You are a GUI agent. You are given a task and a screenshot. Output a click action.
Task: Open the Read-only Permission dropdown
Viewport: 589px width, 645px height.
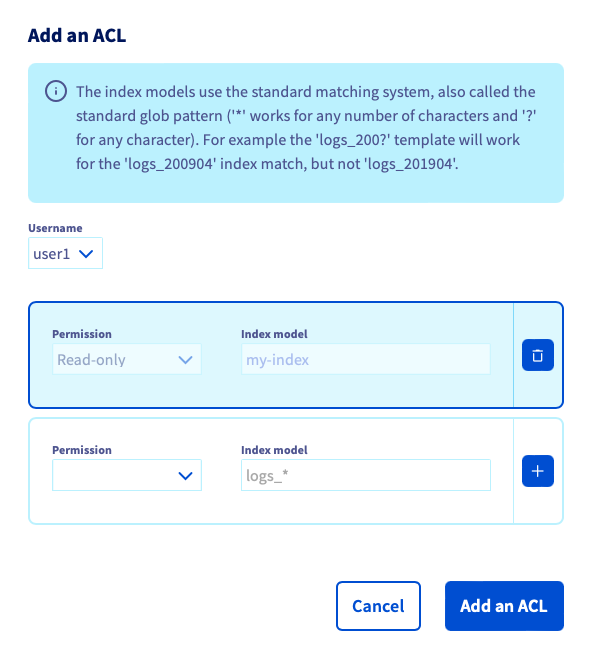point(127,360)
